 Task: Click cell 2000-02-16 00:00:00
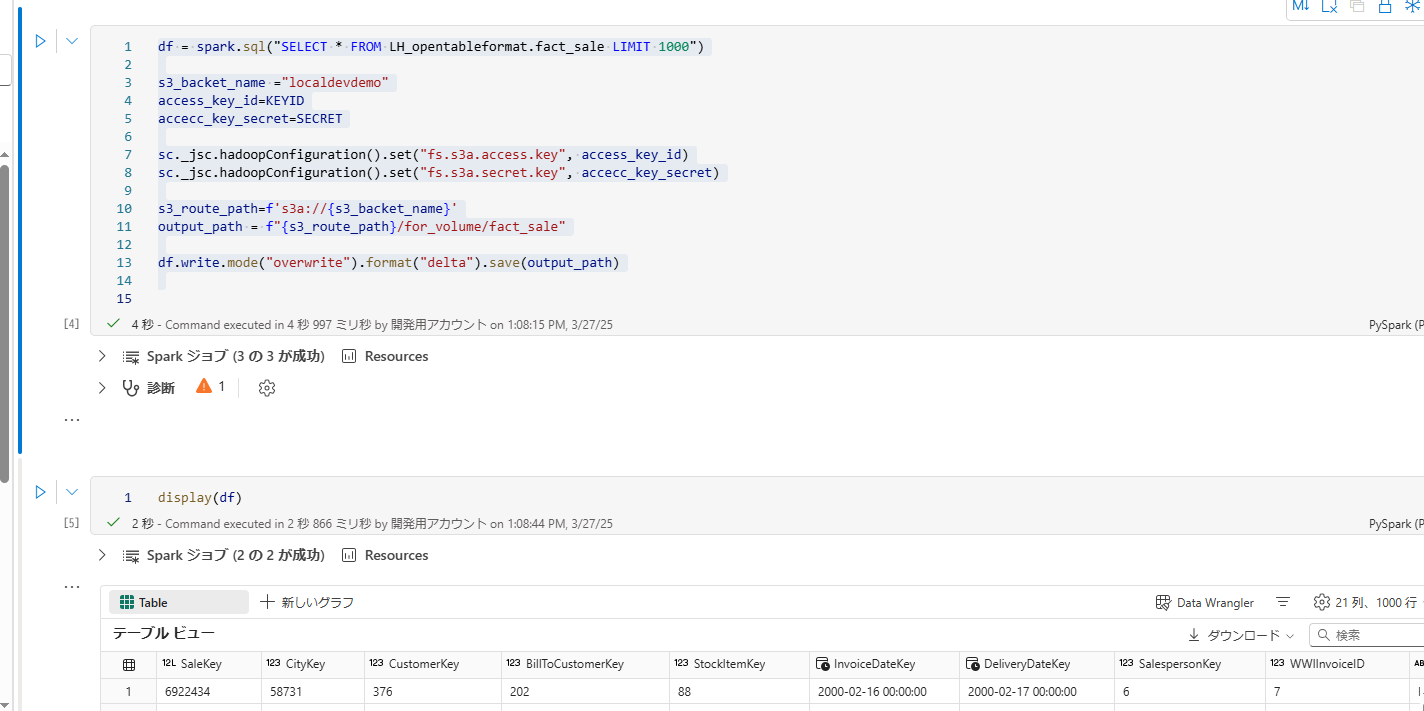click(x=871, y=691)
